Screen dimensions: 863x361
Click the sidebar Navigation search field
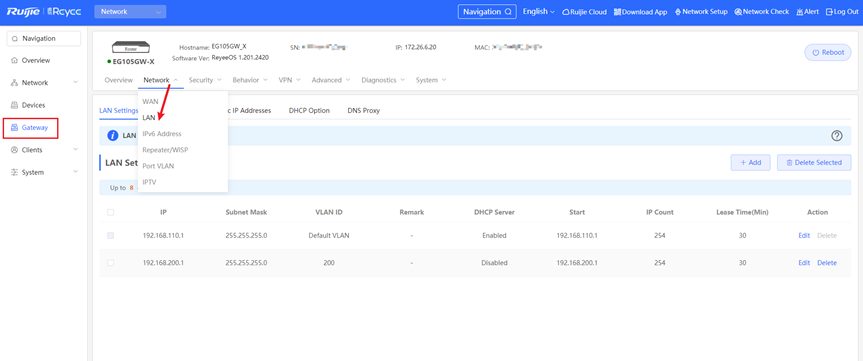(x=43, y=39)
